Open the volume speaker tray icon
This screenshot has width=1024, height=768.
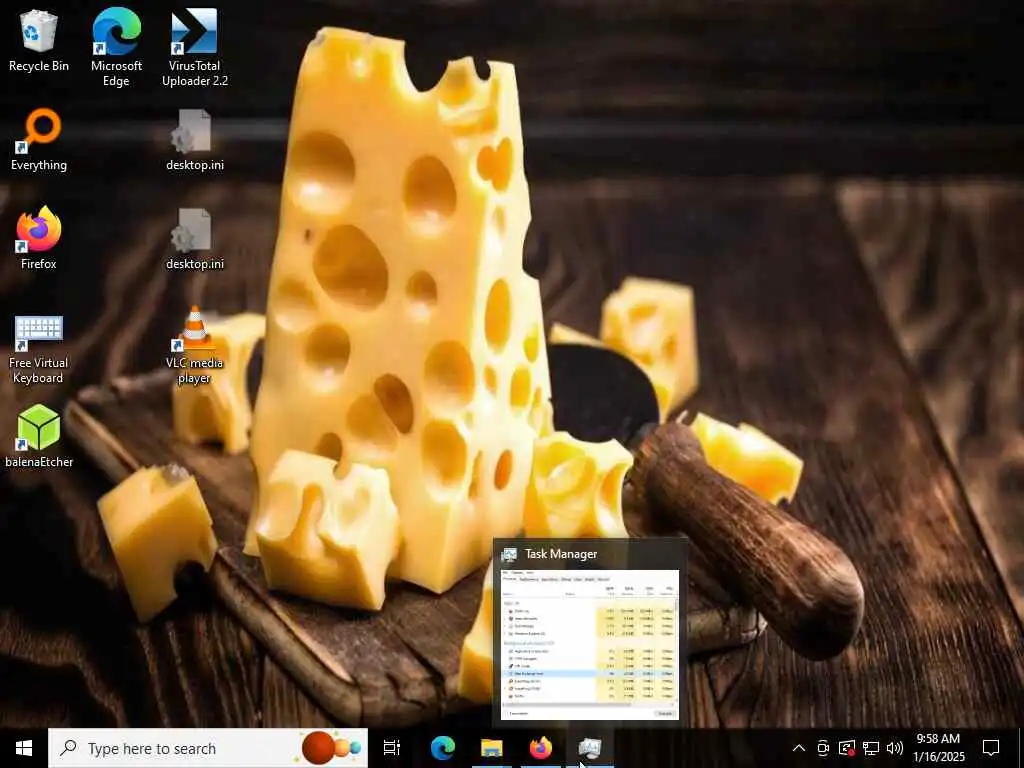click(895, 748)
